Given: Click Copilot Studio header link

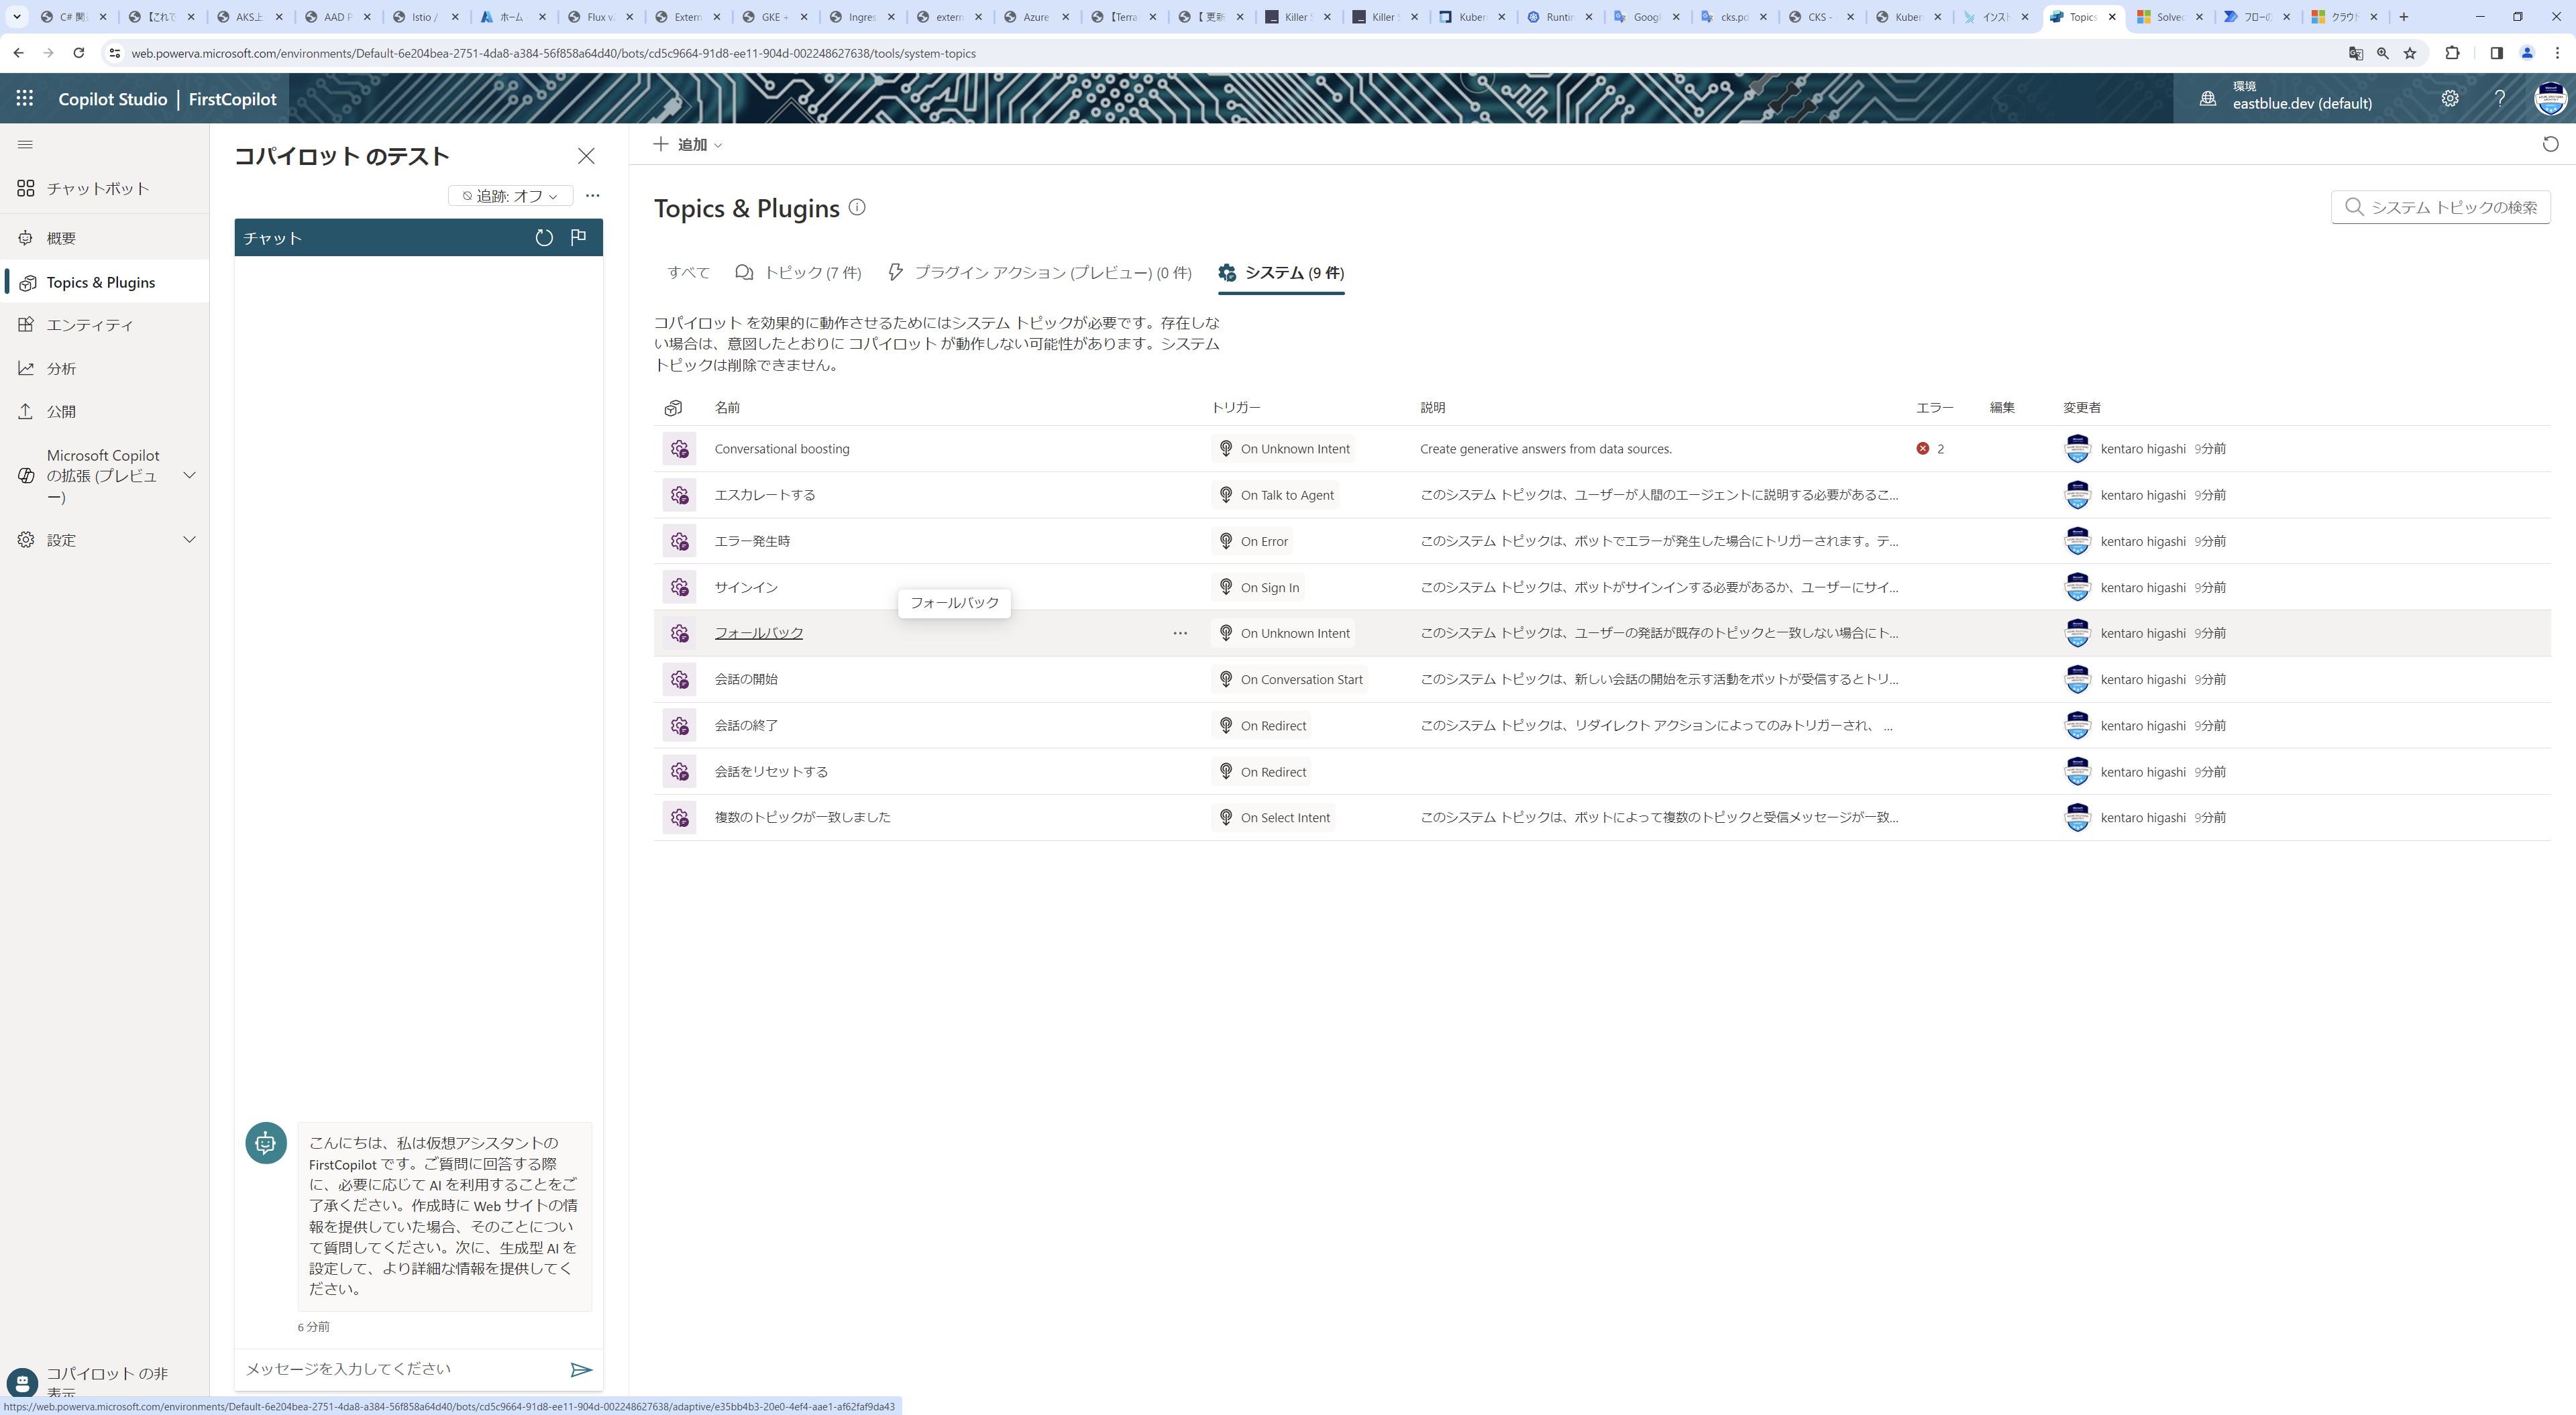Looking at the screenshot, I should click(x=113, y=99).
